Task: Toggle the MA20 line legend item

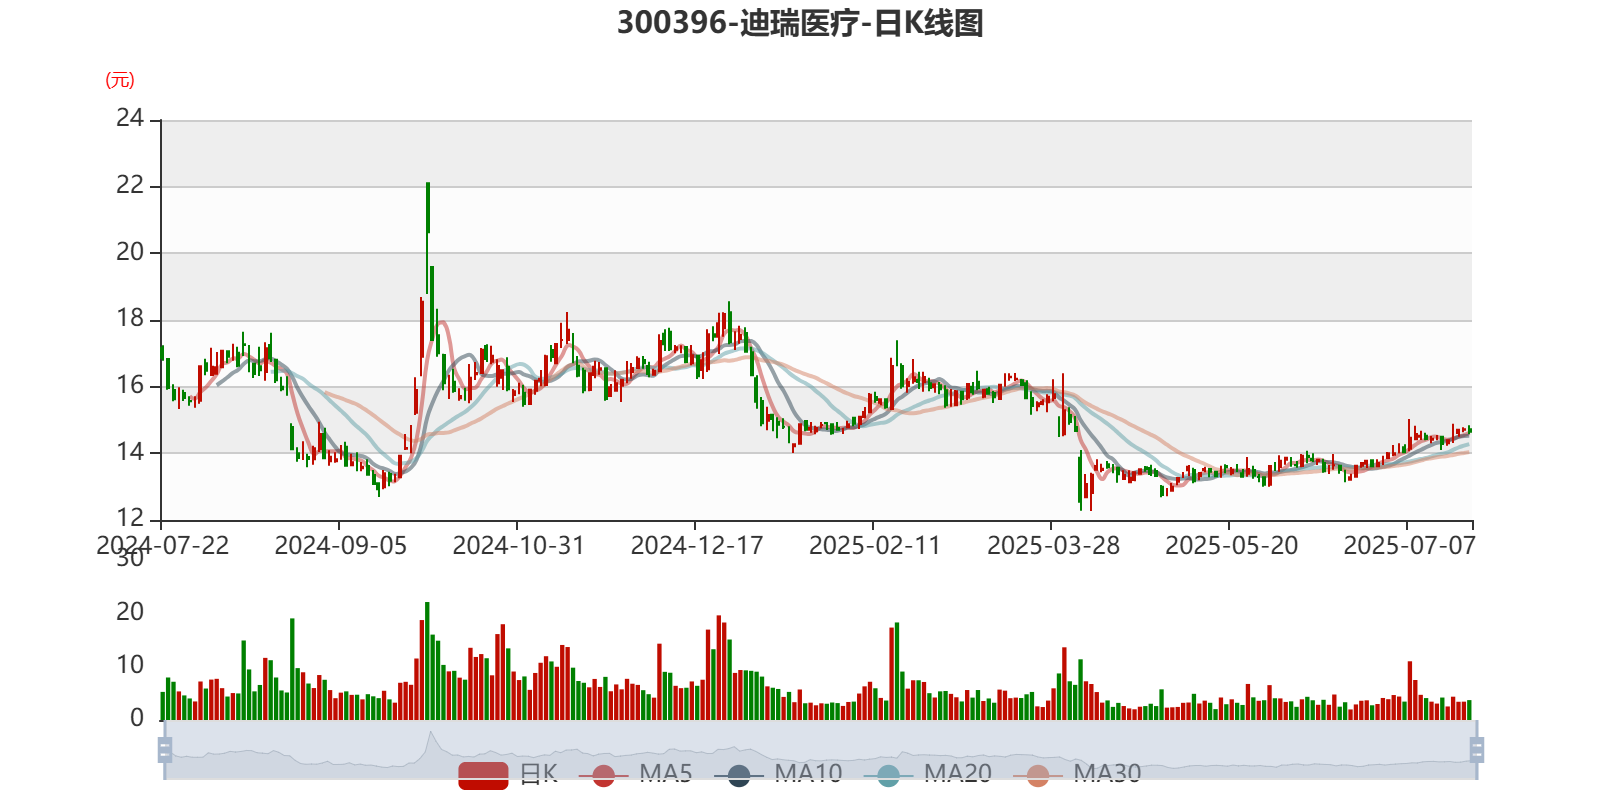Action: pyautogui.click(x=928, y=774)
